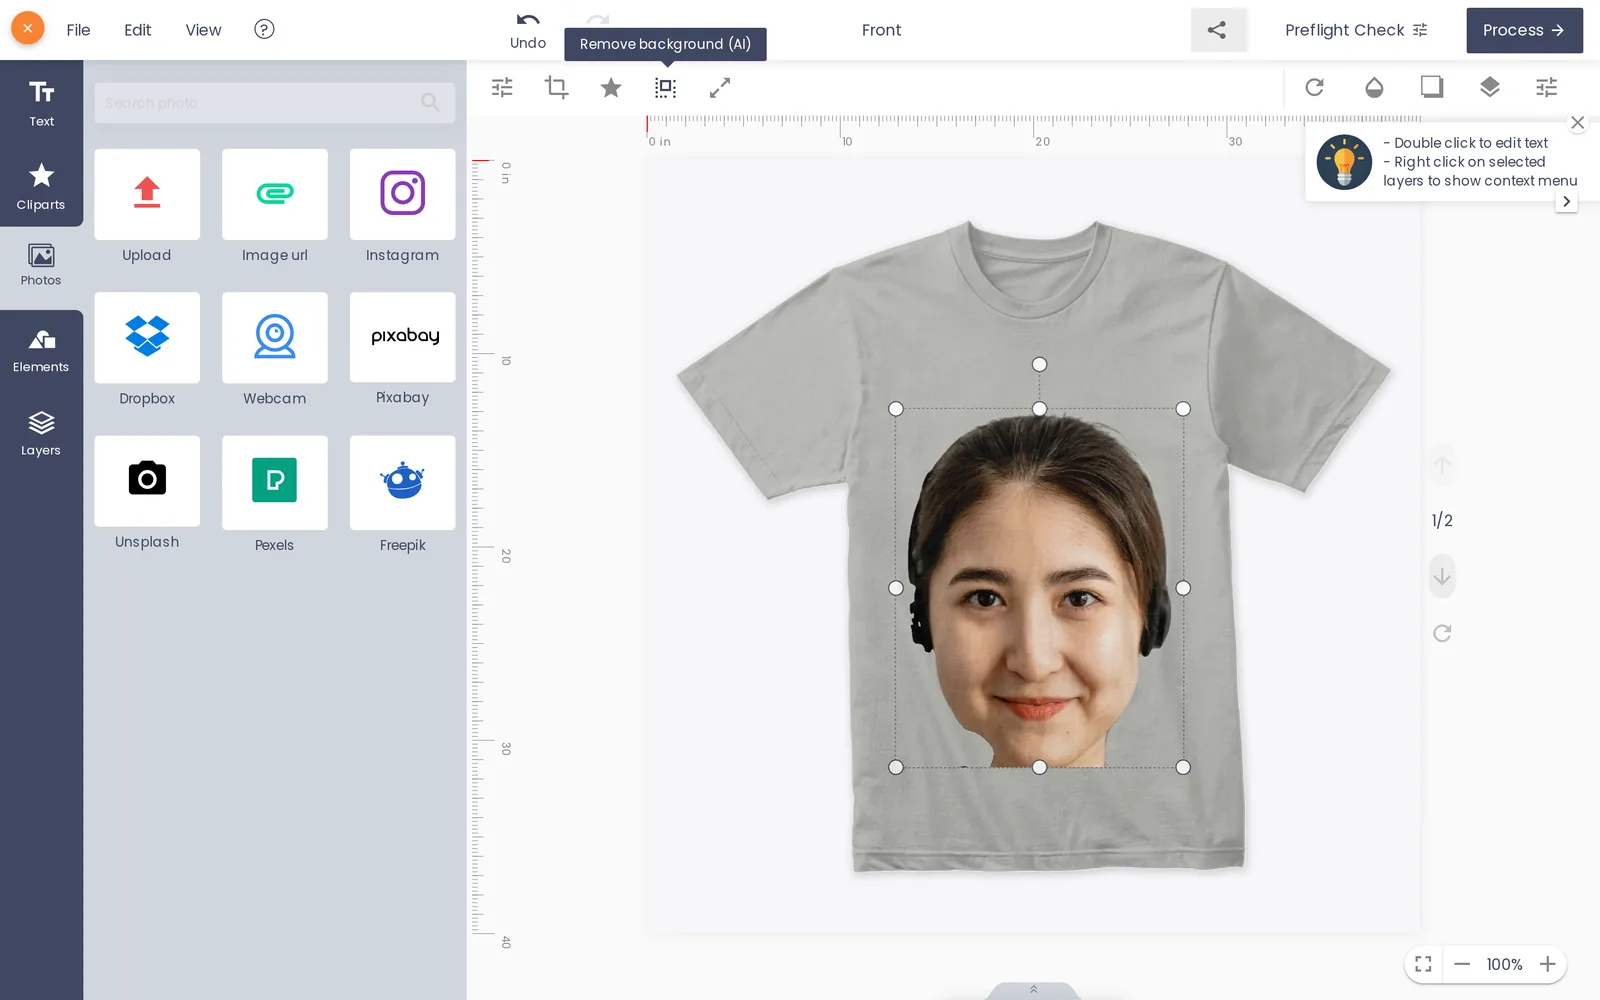The height and width of the screenshot is (1000, 1600).
Task: Click the search magnifier icon
Action: pos(430,102)
